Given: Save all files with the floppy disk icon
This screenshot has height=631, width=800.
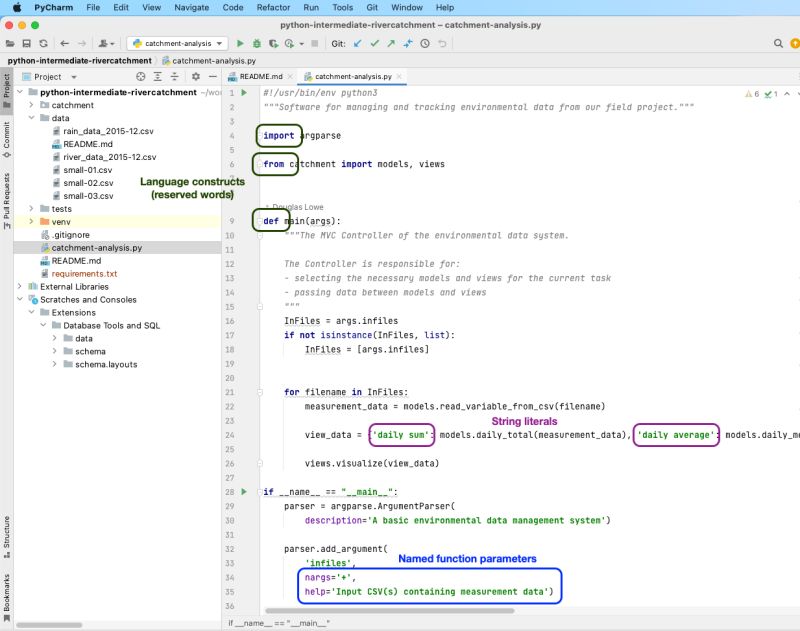Looking at the screenshot, I should pos(27,44).
